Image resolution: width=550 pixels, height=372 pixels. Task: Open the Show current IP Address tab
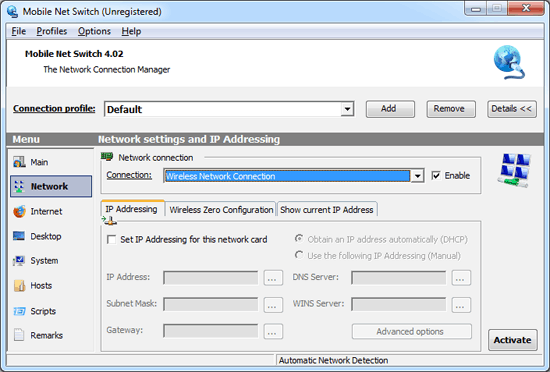point(327,210)
